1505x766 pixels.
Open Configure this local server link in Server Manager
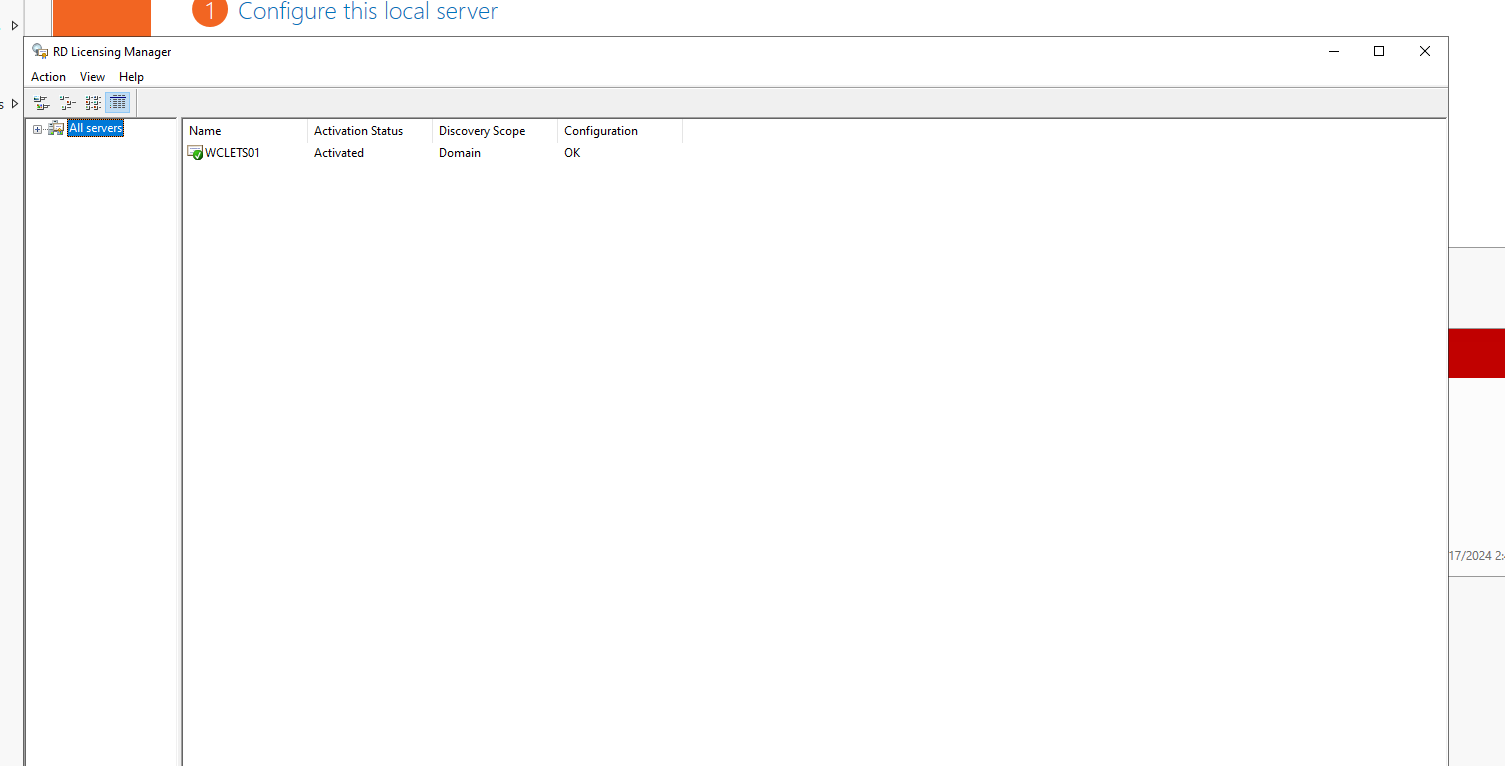pyautogui.click(x=368, y=12)
